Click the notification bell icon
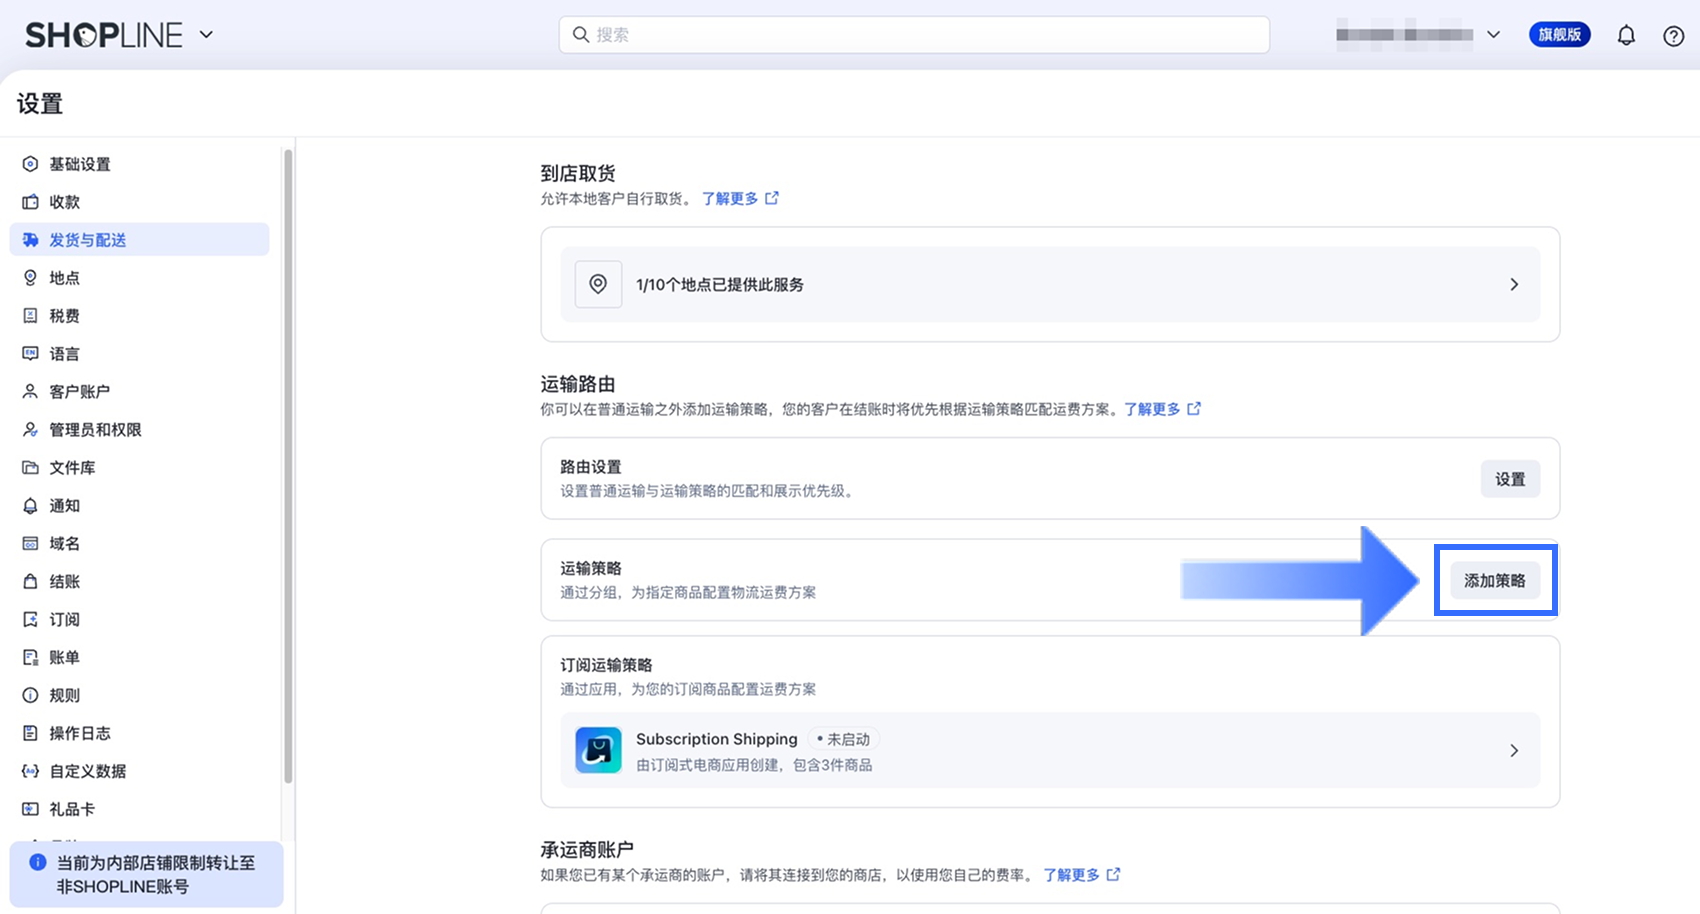Viewport: 1700px width, 914px height. click(1626, 36)
